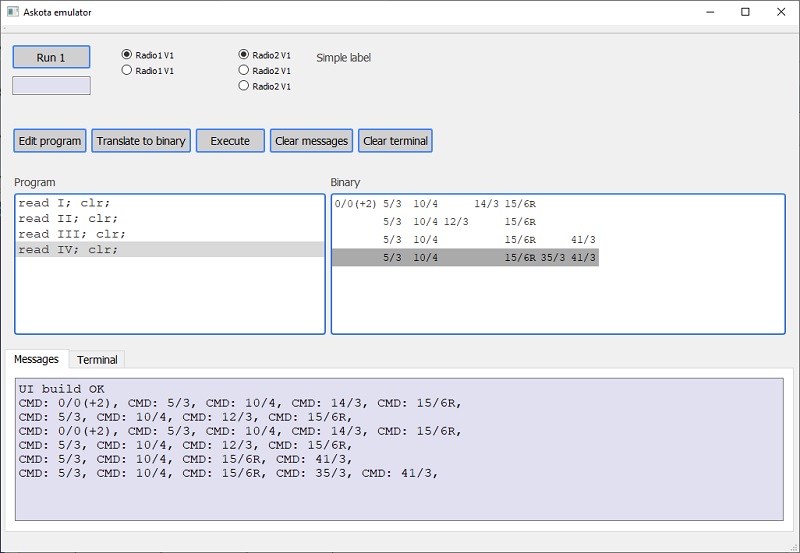Viewport: 800px width, 553px height.
Task: Click Clear terminal button
Action: 395,141
